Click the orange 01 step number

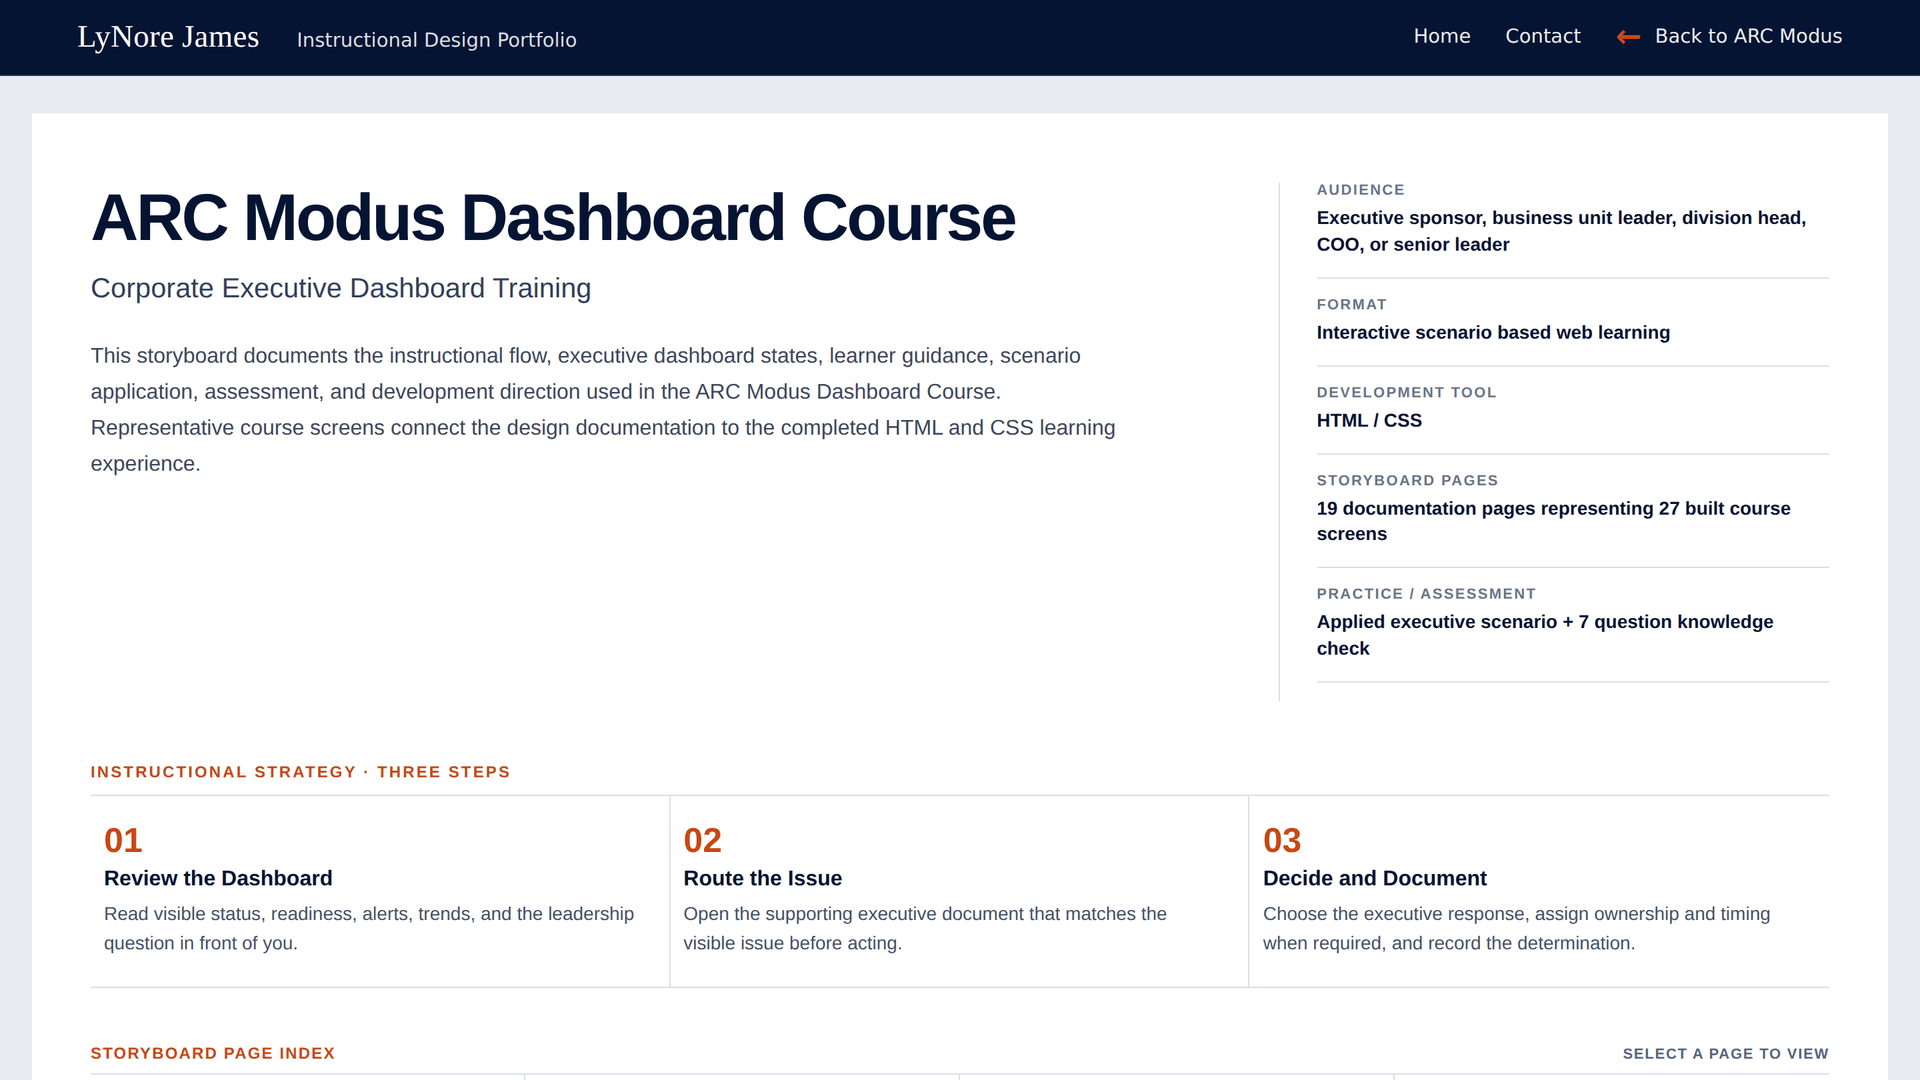point(123,840)
